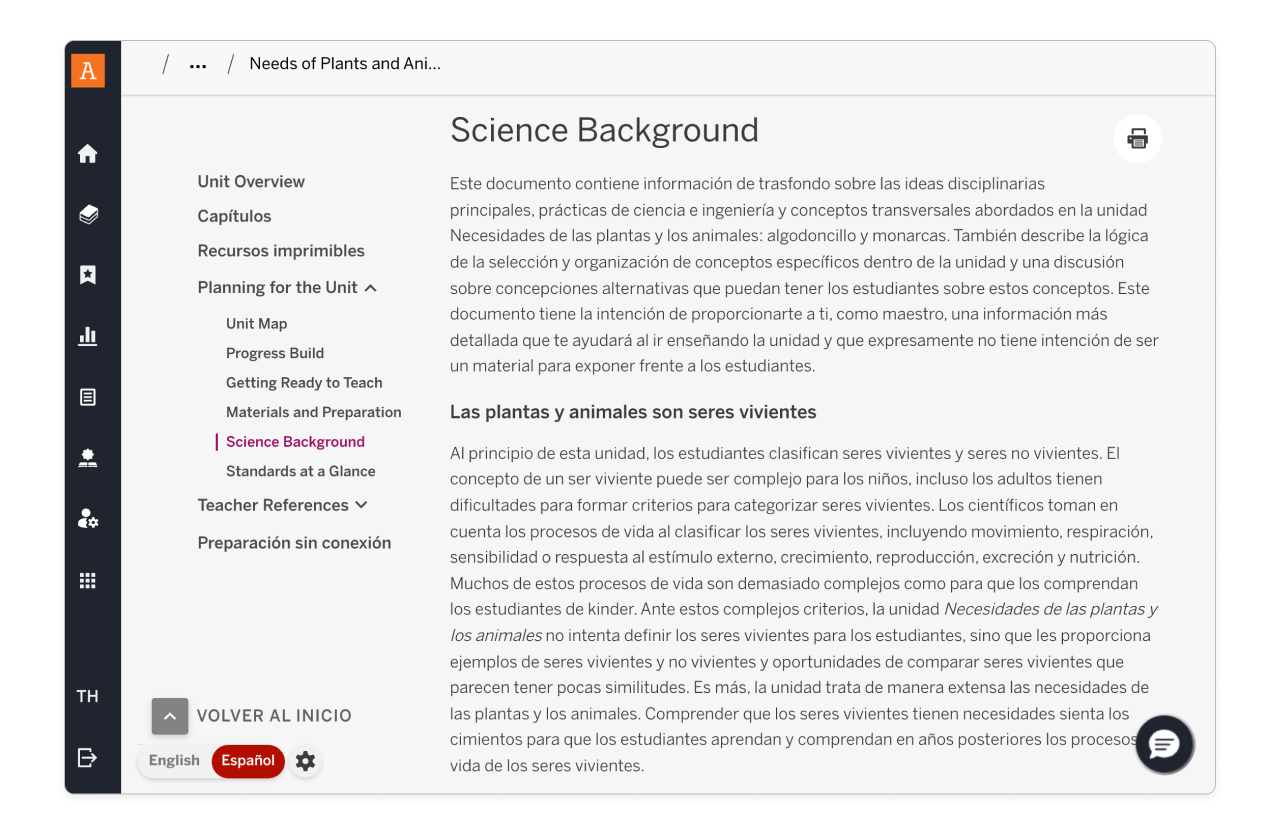Open Unit Overview in navigation

coord(251,182)
